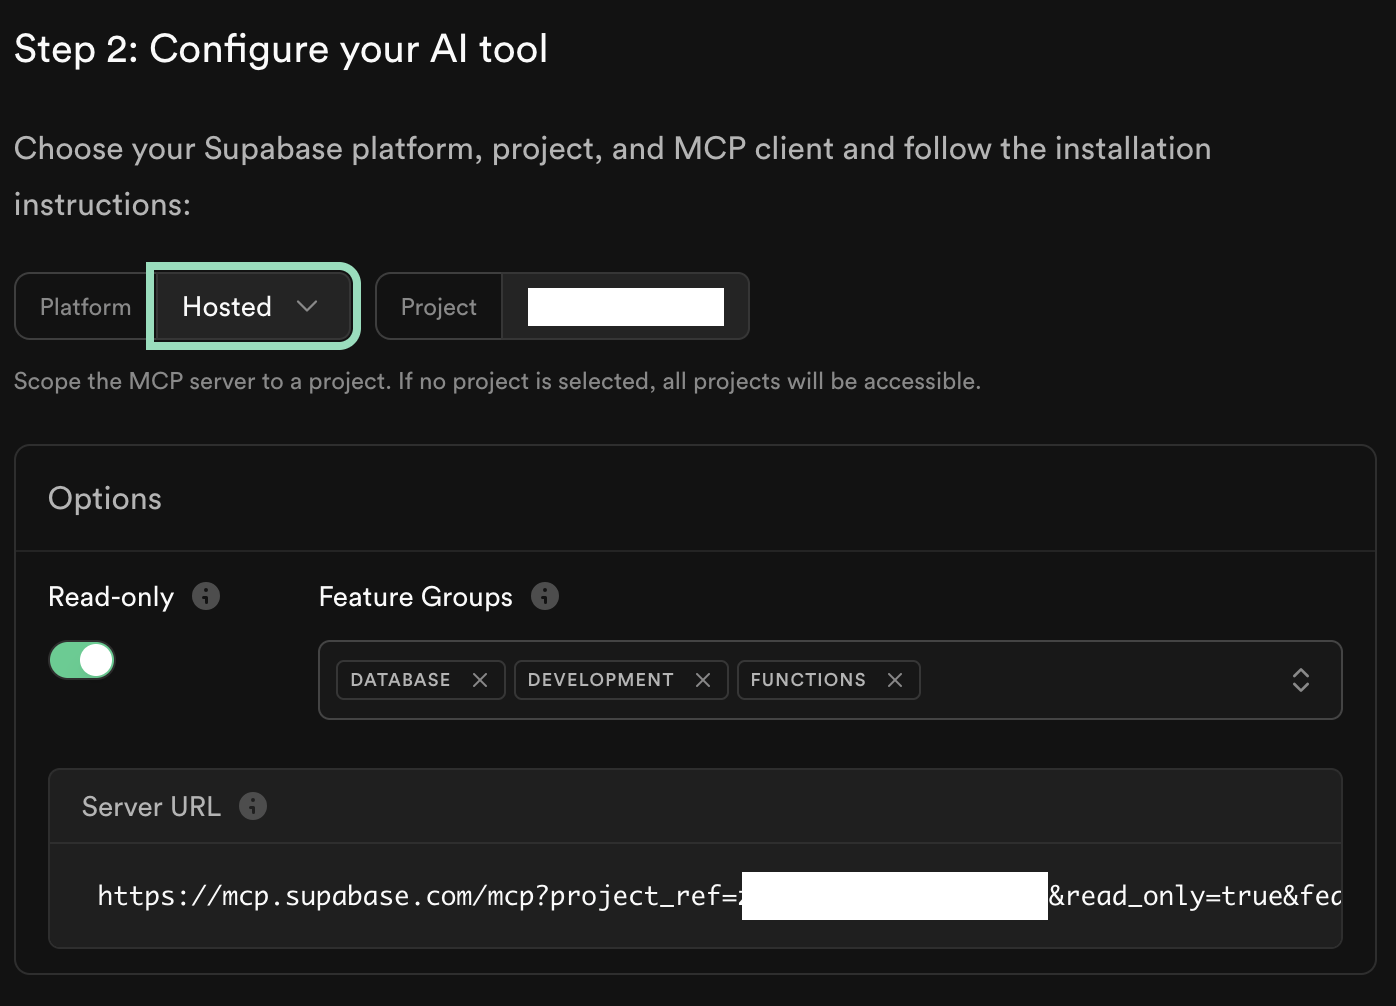Click the info icon beside Server URL
This screenshot has height=1006, width=1396.
tap(253, 806)
